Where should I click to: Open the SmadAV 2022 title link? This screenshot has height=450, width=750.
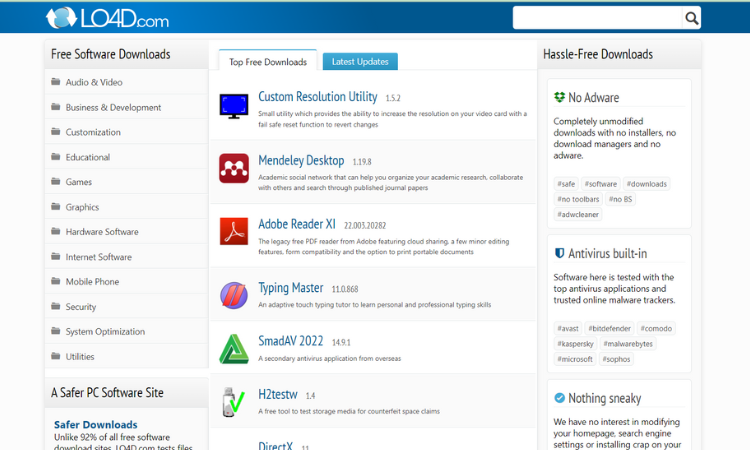pos(291,341)
